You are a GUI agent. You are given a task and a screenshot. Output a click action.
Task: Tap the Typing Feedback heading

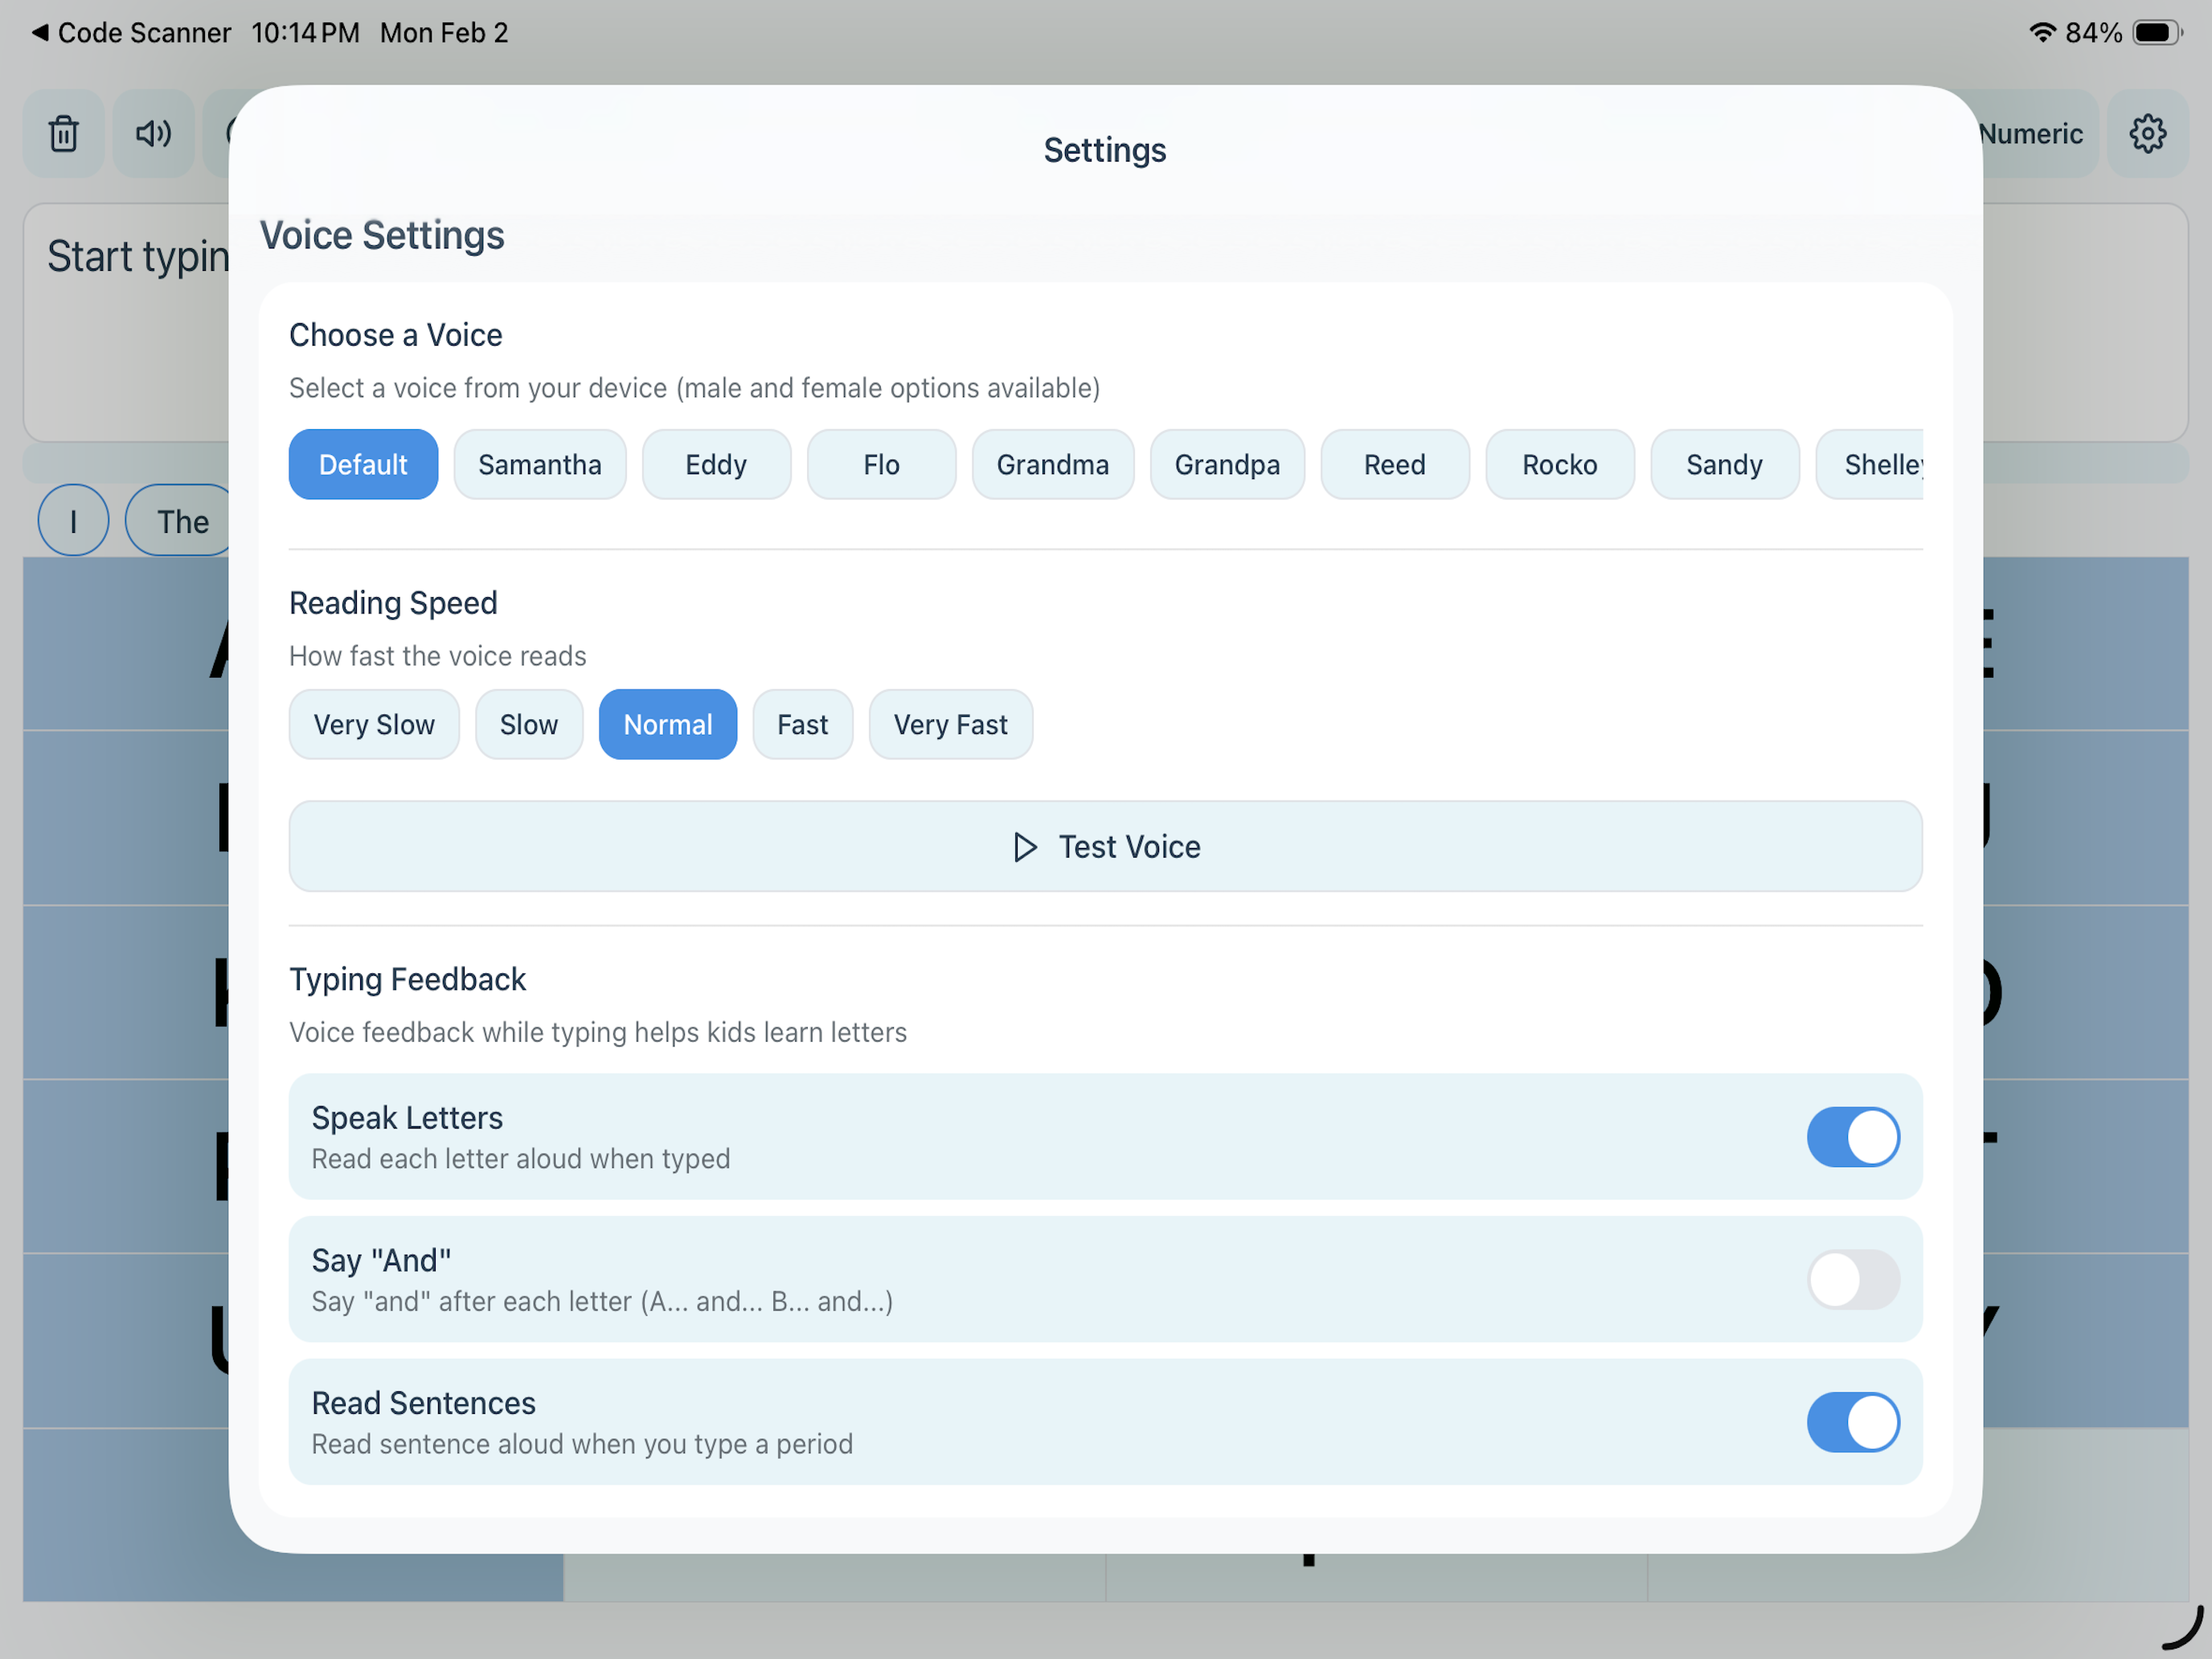tap(407, 979)
